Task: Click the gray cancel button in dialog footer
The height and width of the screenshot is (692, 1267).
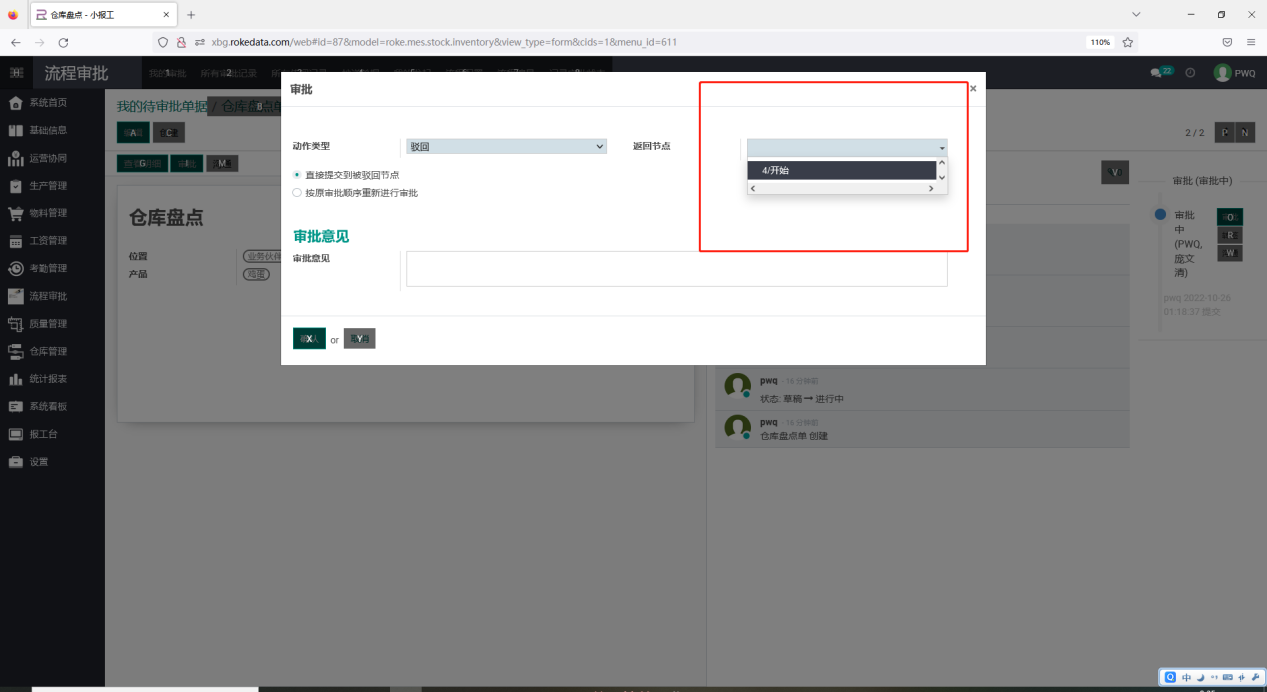Action: 359,339
